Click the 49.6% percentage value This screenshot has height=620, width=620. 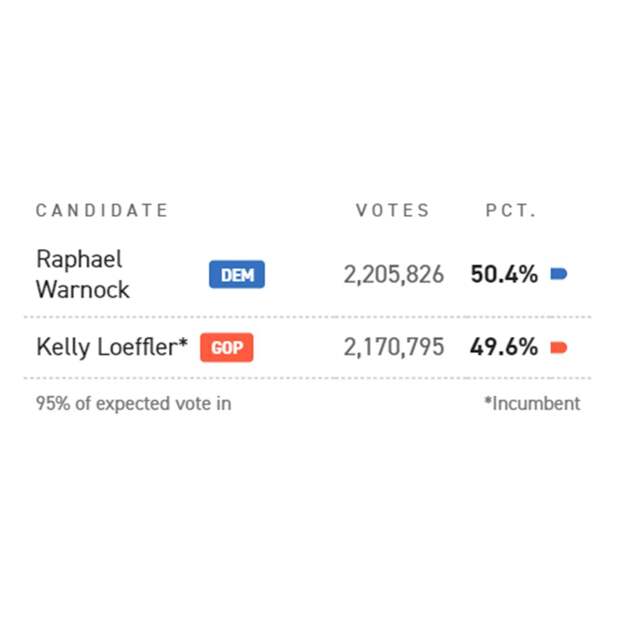[504, 347]
